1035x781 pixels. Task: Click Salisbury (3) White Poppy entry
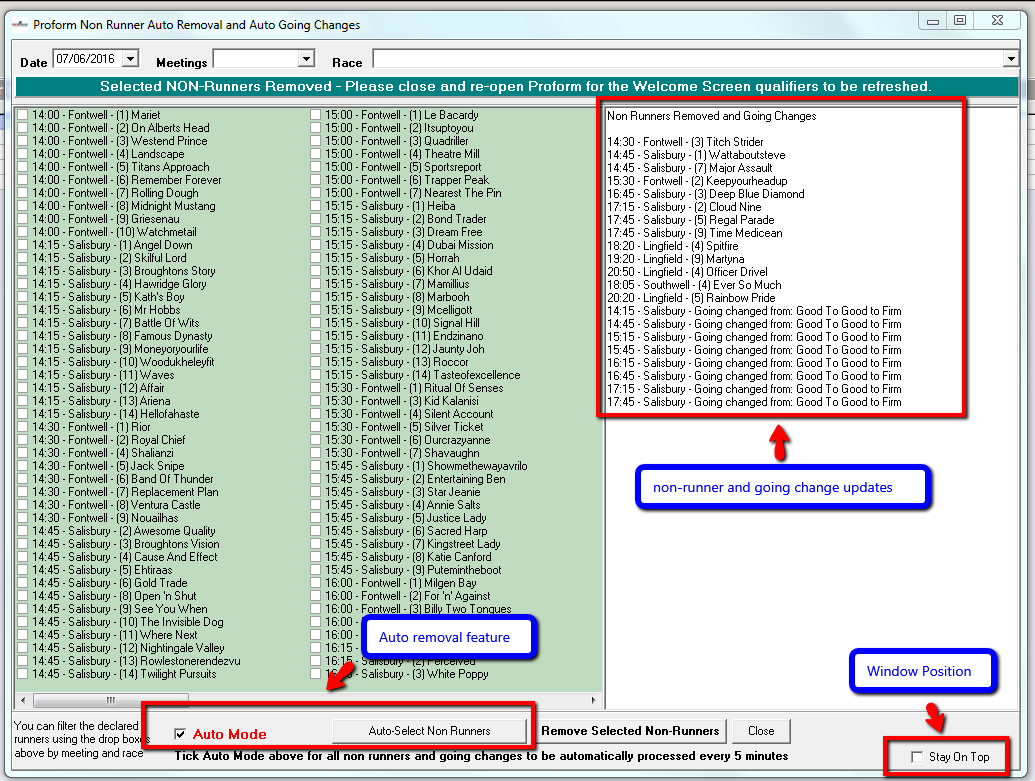coord(424,674)
